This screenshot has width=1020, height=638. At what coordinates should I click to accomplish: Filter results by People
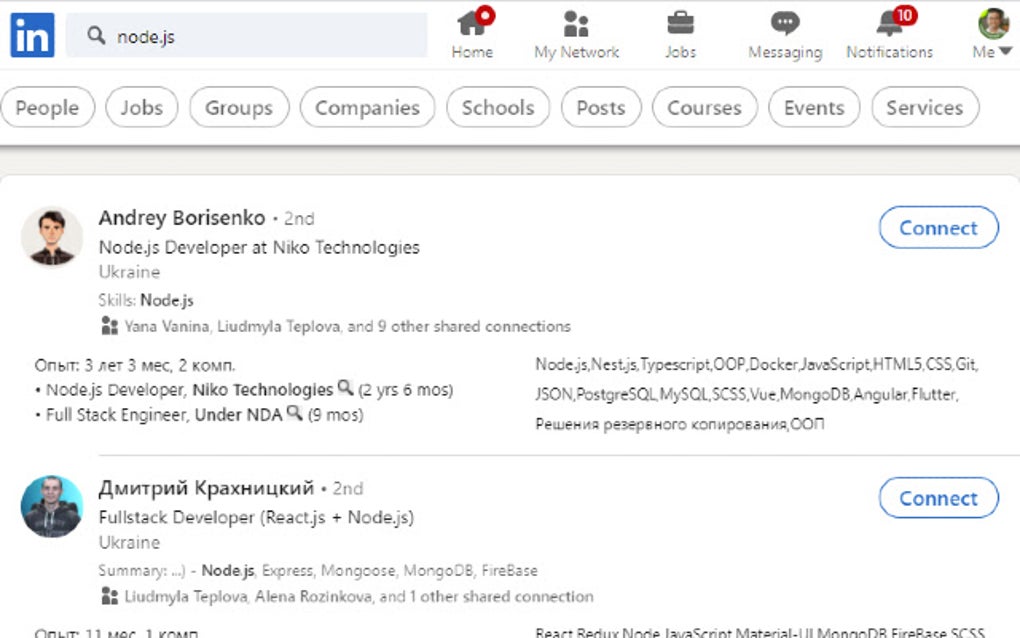point(47,108)
